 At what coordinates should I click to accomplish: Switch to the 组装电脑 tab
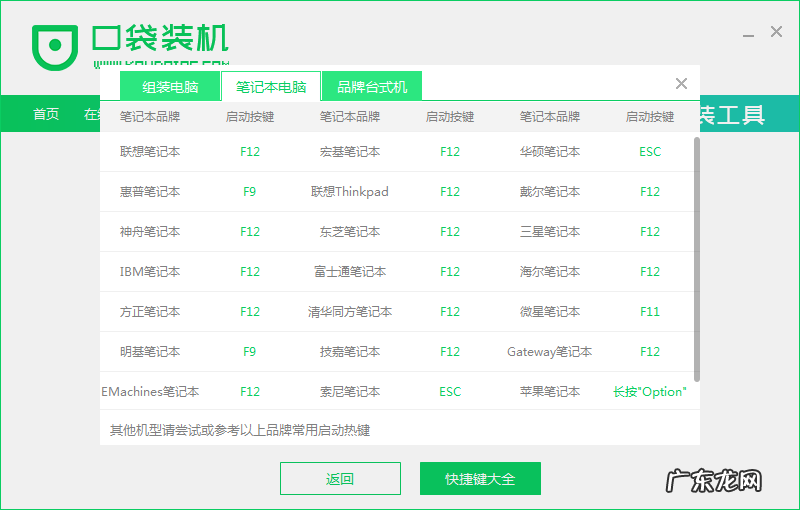170,86
